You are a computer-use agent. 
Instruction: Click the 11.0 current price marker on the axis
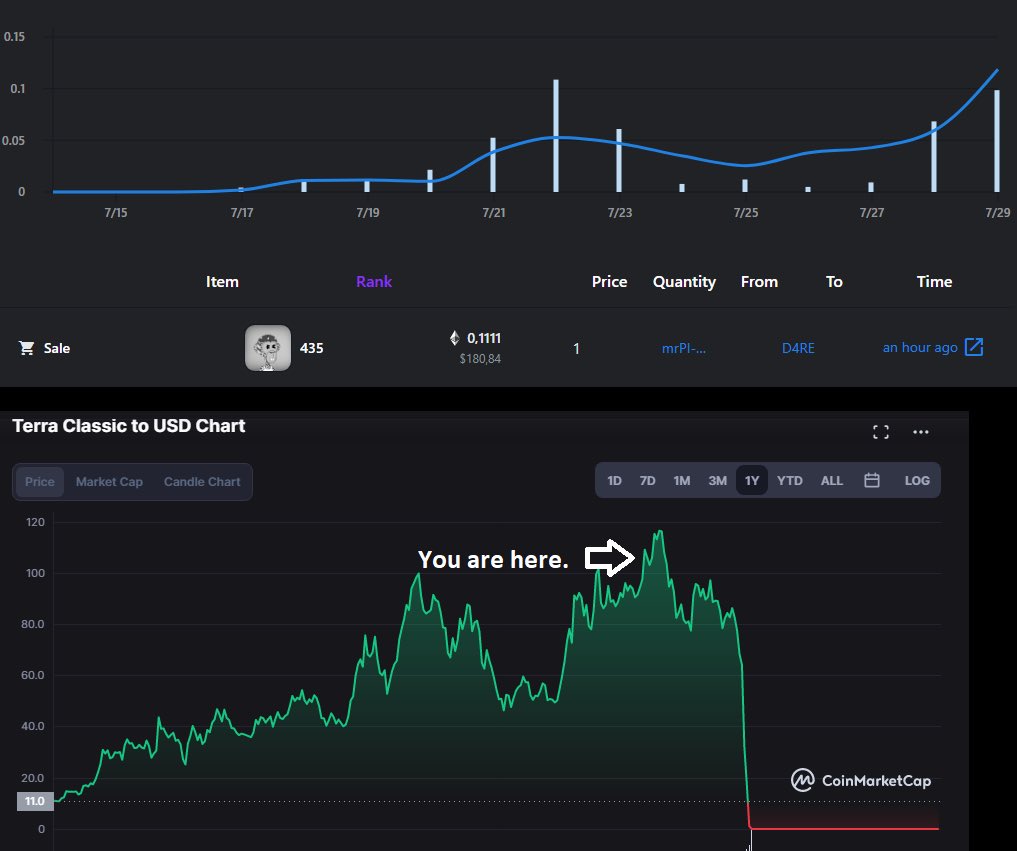(34, 801)
